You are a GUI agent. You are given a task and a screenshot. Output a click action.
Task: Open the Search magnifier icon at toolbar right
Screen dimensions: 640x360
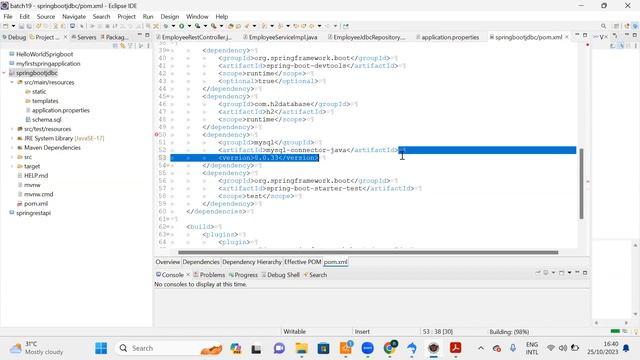coord(603,26)
